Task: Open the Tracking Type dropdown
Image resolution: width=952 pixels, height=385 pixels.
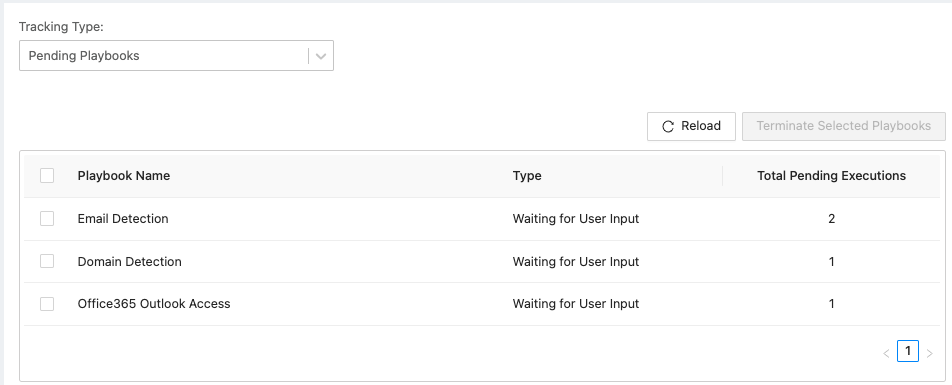Action: pos(176,56)
